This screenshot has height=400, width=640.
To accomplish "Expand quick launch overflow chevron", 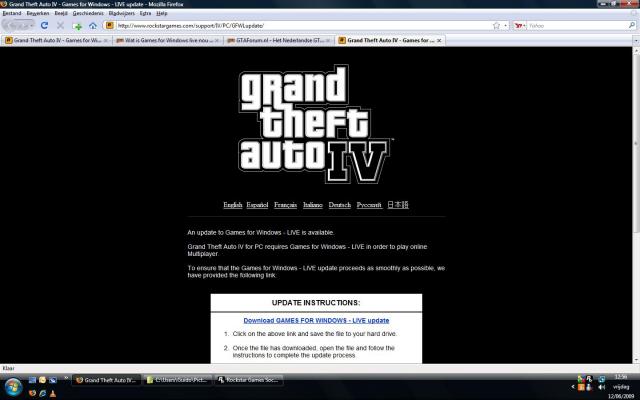I will [x=66, y=379].
